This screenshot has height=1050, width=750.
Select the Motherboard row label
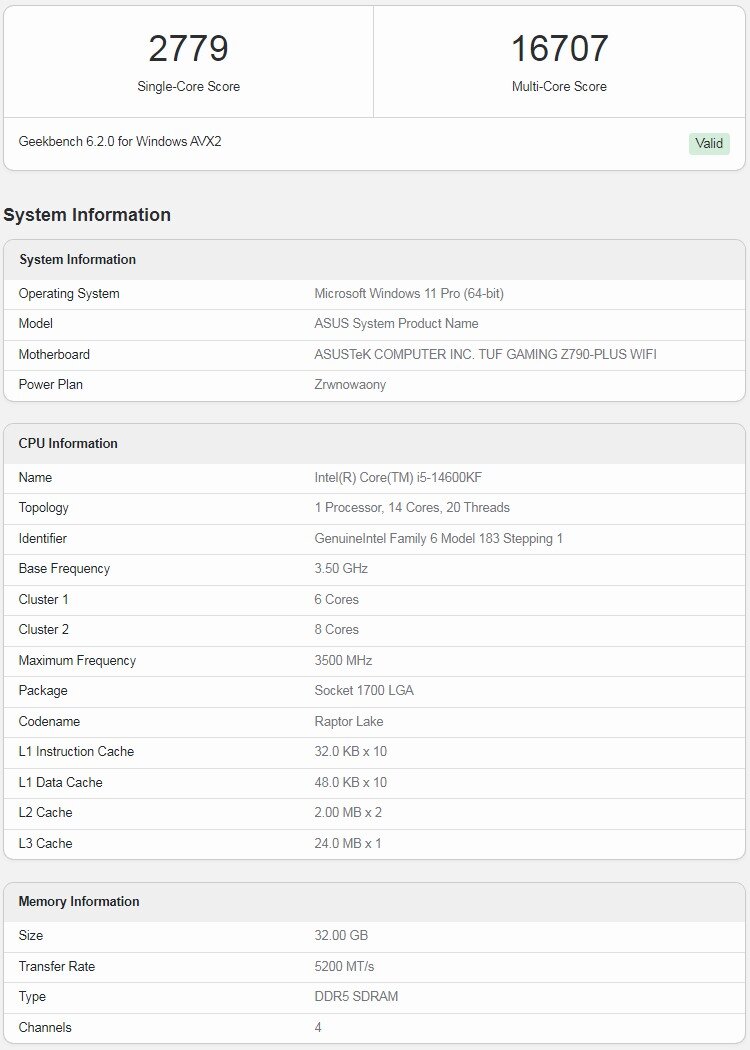pyautogui.click(x=54, y=354)
